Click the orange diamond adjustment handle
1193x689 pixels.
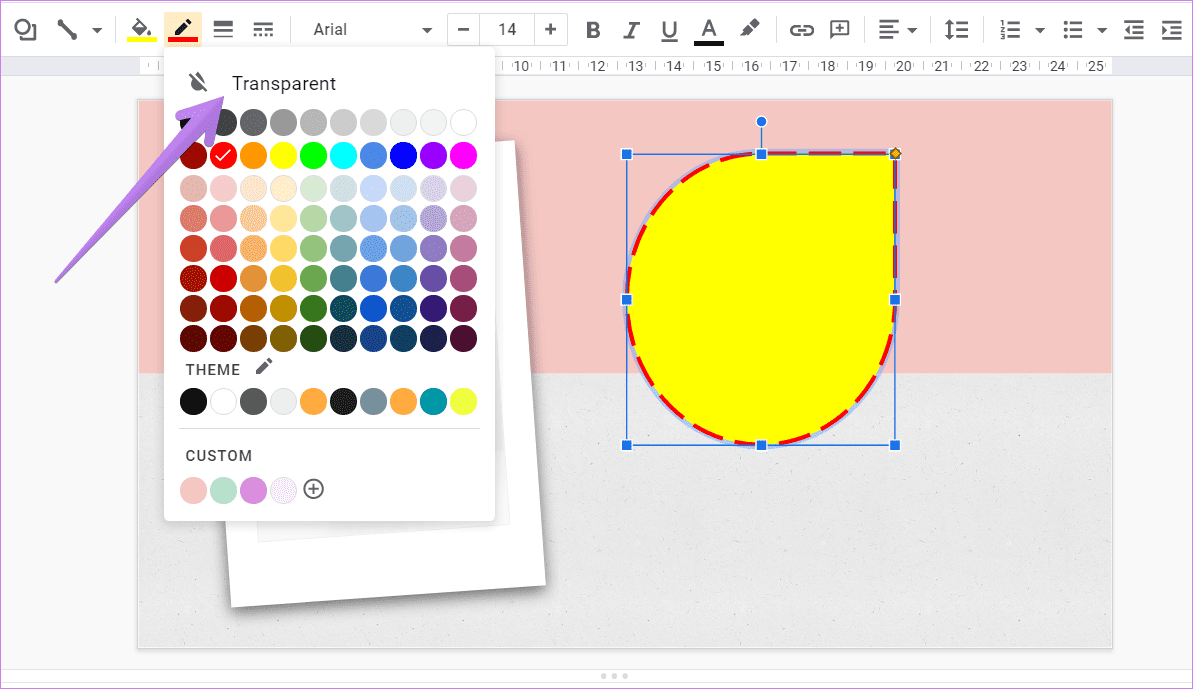[896, 154]
